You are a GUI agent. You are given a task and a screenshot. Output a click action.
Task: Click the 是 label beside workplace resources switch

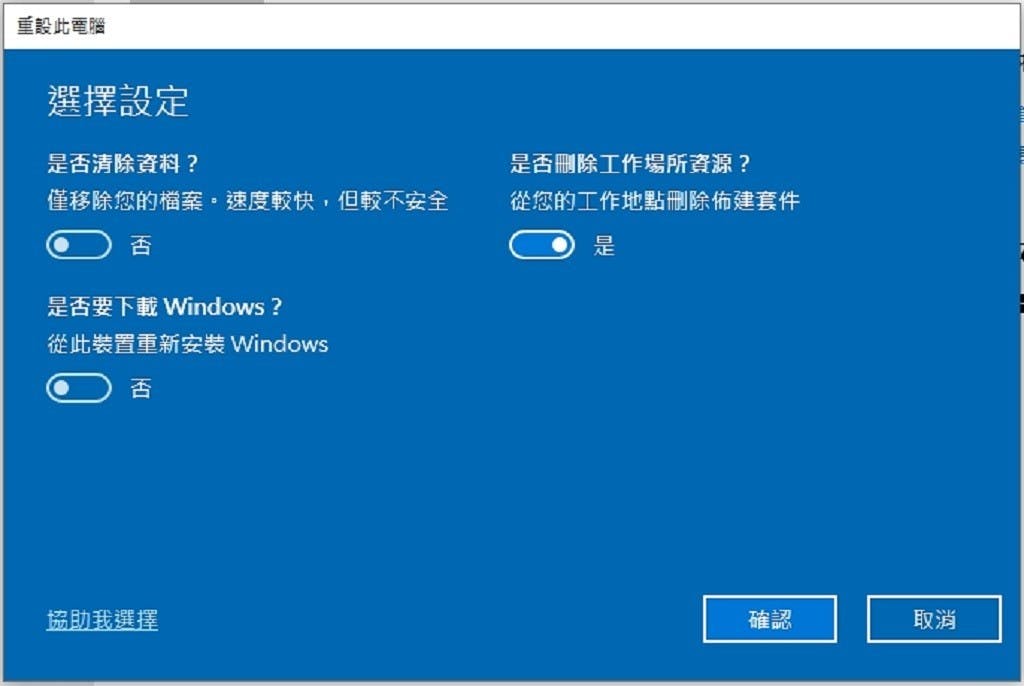604,246
